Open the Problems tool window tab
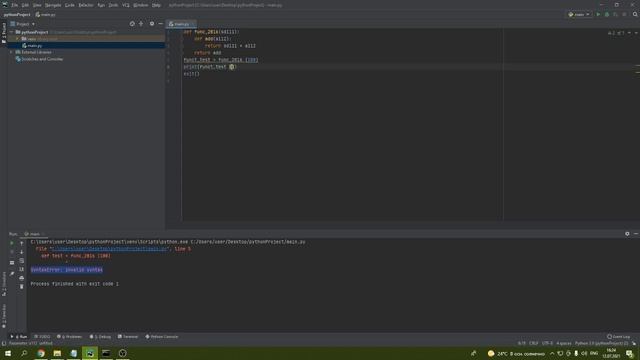The width and height of the screenshot is (640, 360). click(69, 337)
